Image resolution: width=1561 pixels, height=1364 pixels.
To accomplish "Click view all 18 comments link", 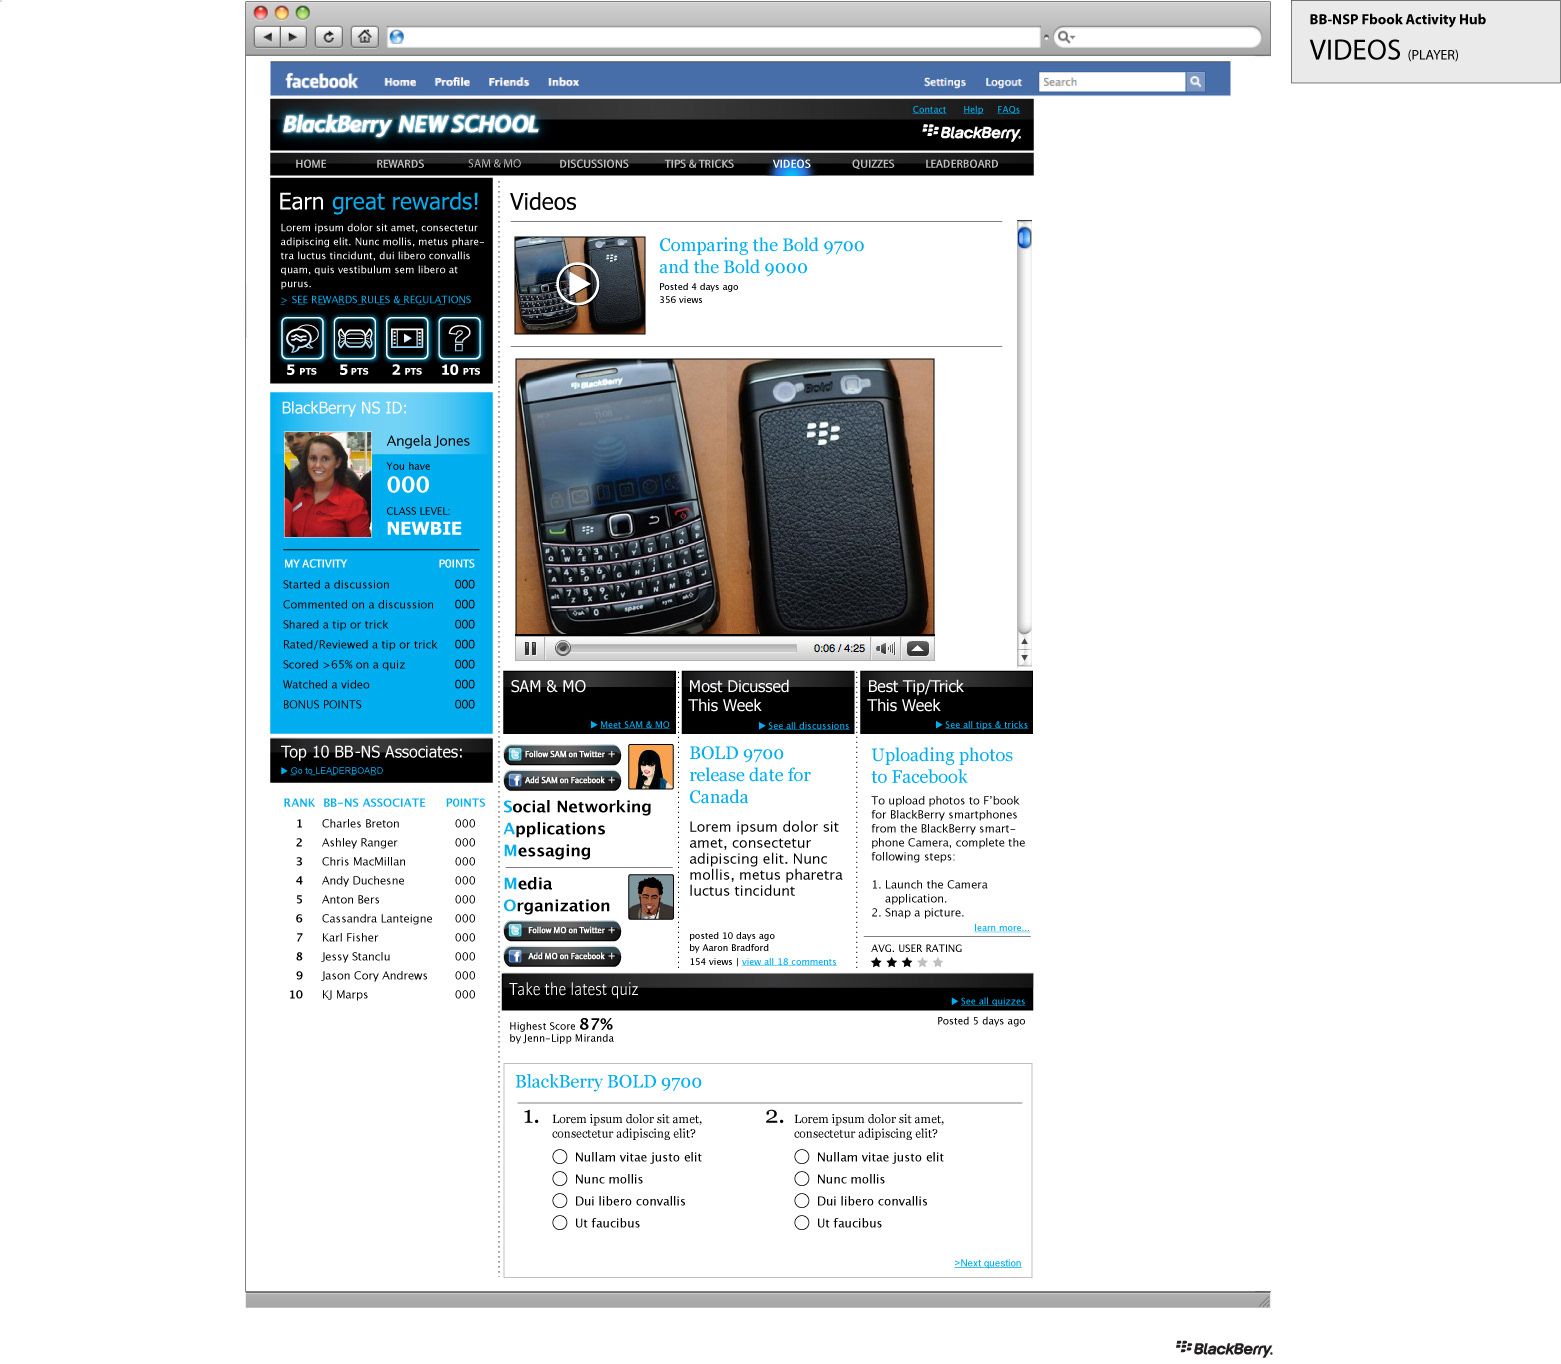I will (x=789, y=962).
